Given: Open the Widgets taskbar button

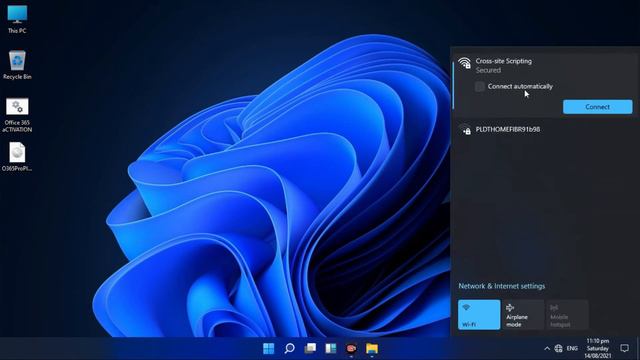Looking at the screenshot, I should pyautogui.click(x=331, y=349).
